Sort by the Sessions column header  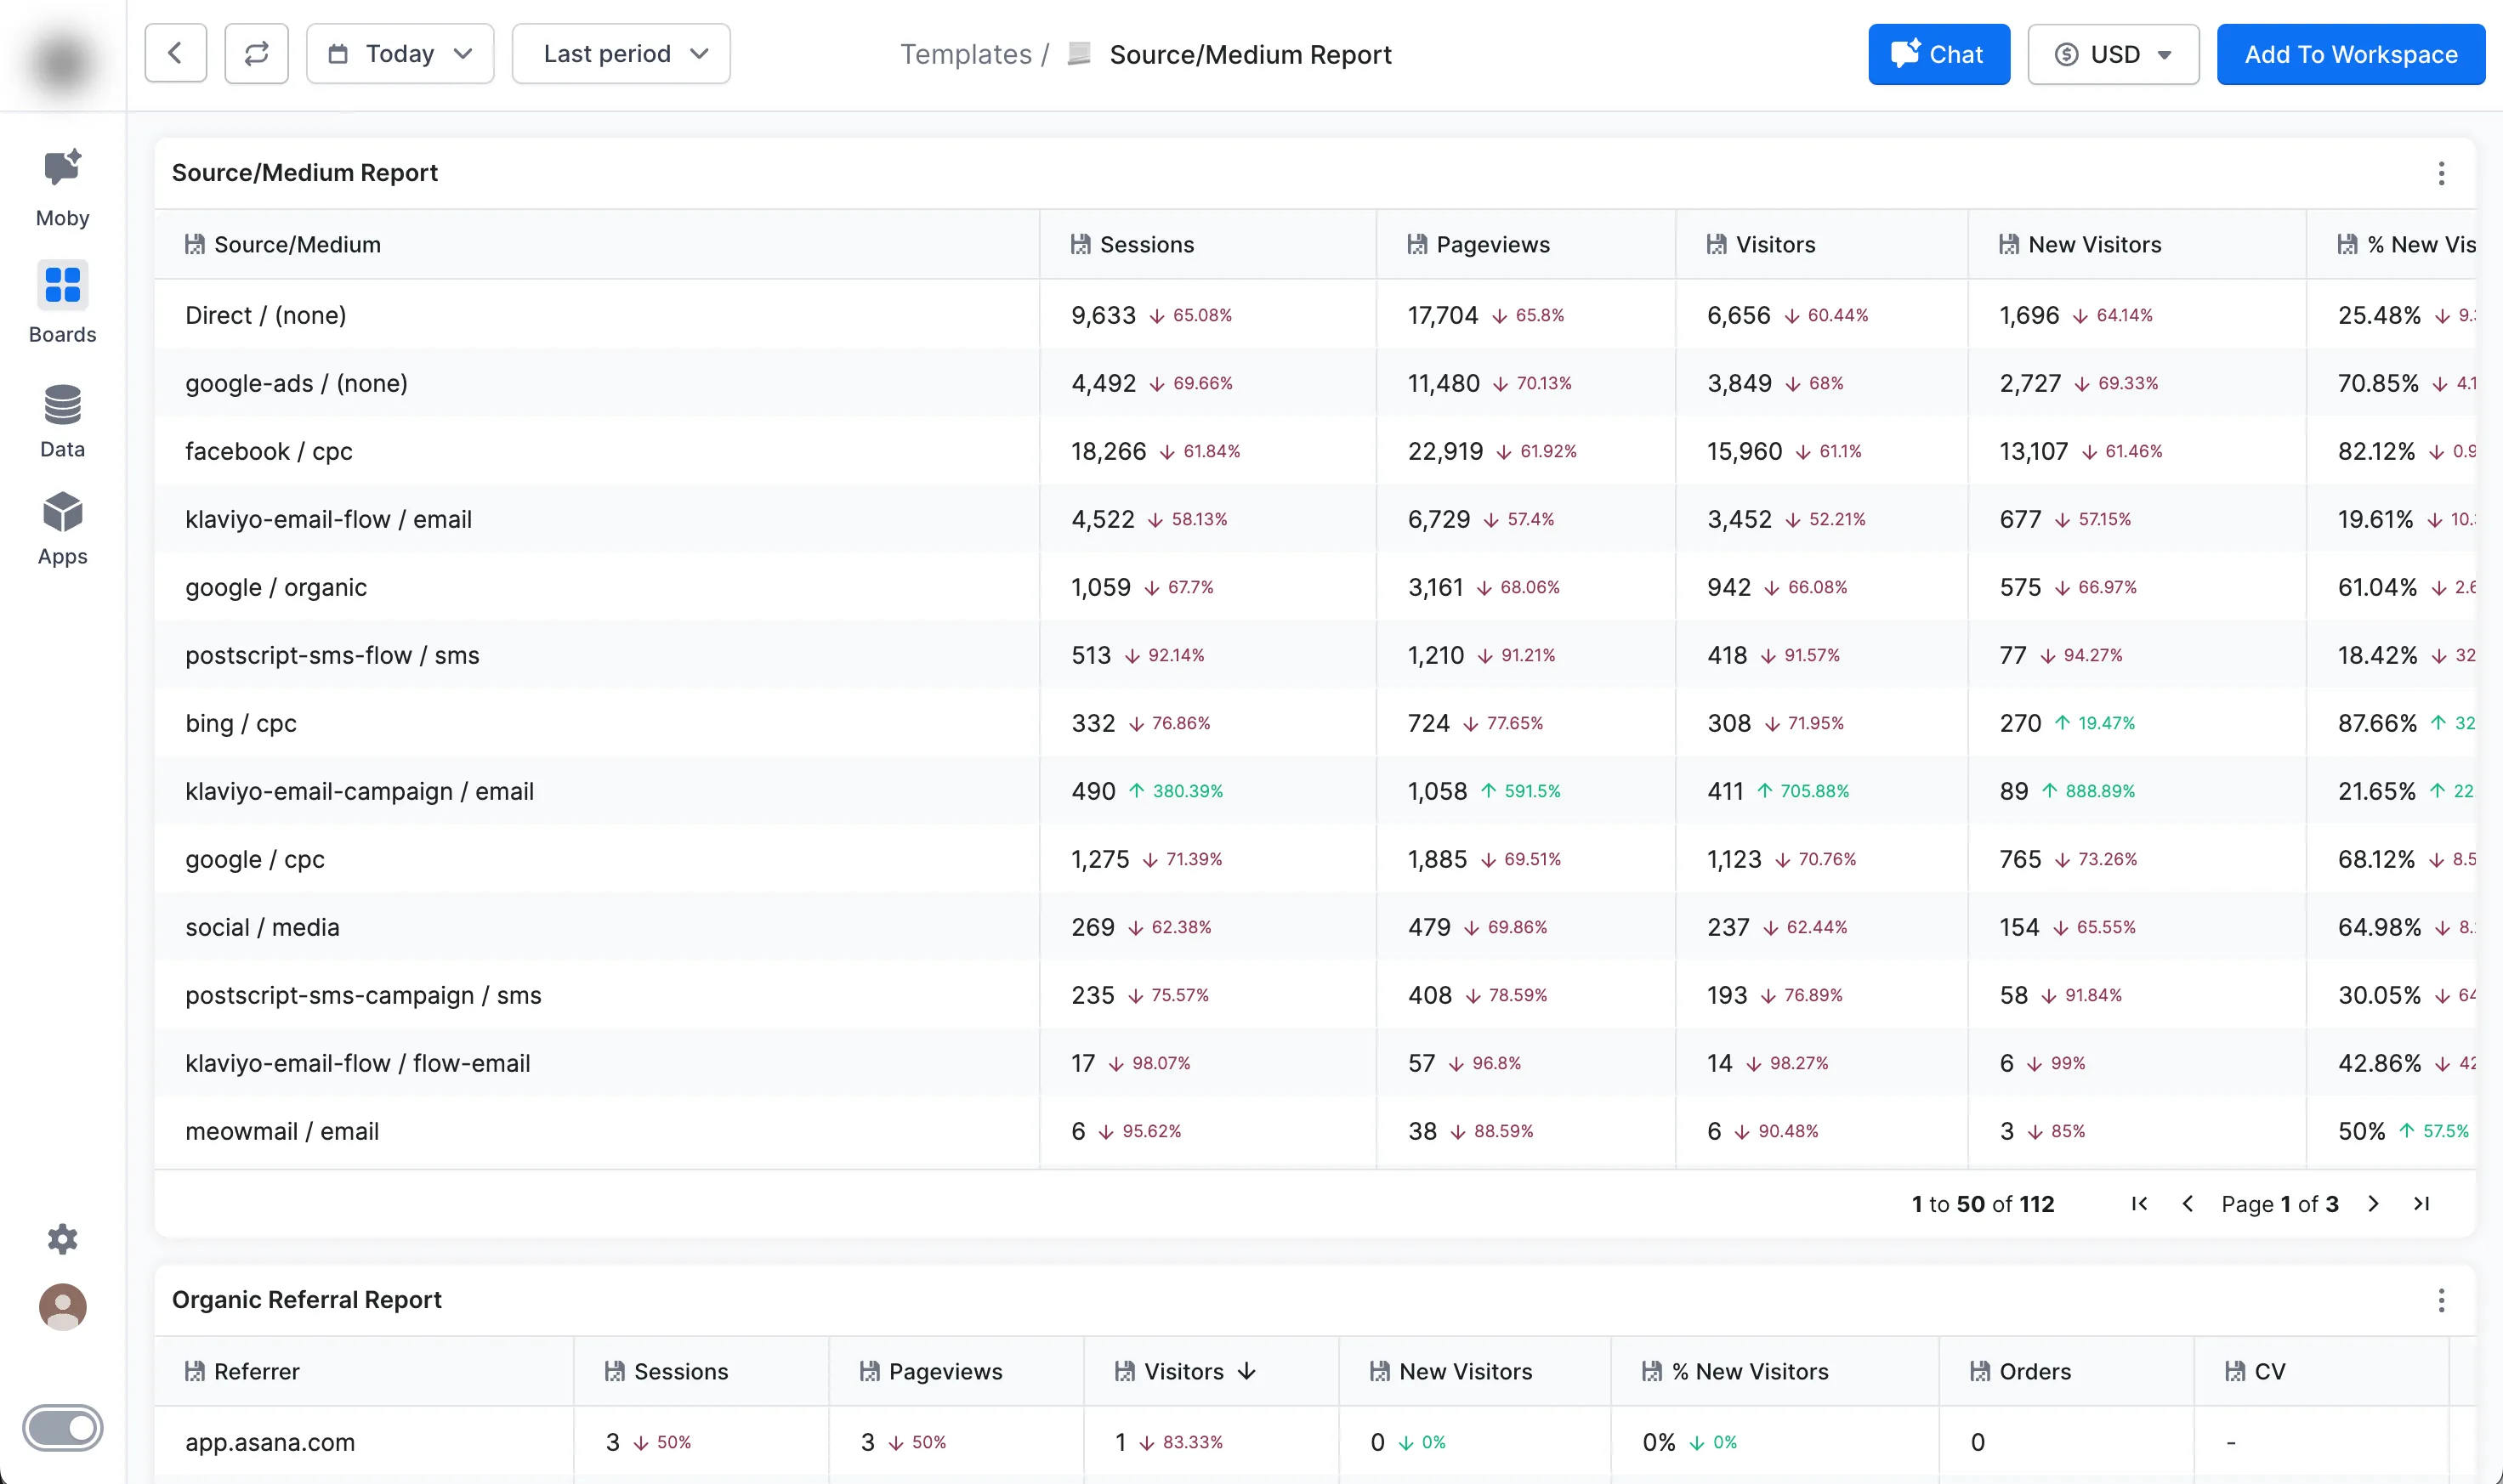[1146, 245]
